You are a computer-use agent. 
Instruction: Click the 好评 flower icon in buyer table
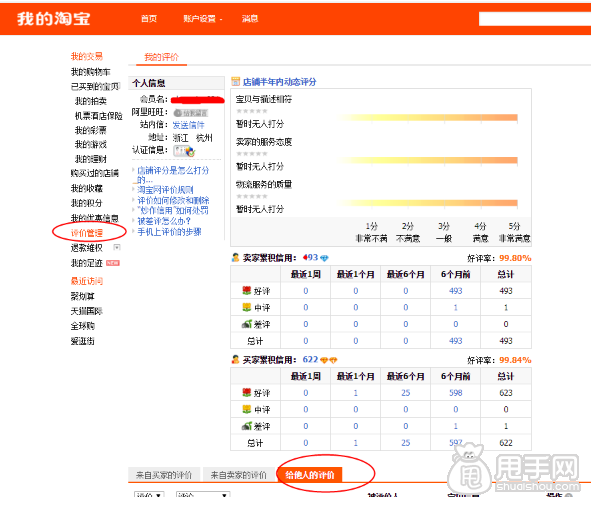[247, 392]
